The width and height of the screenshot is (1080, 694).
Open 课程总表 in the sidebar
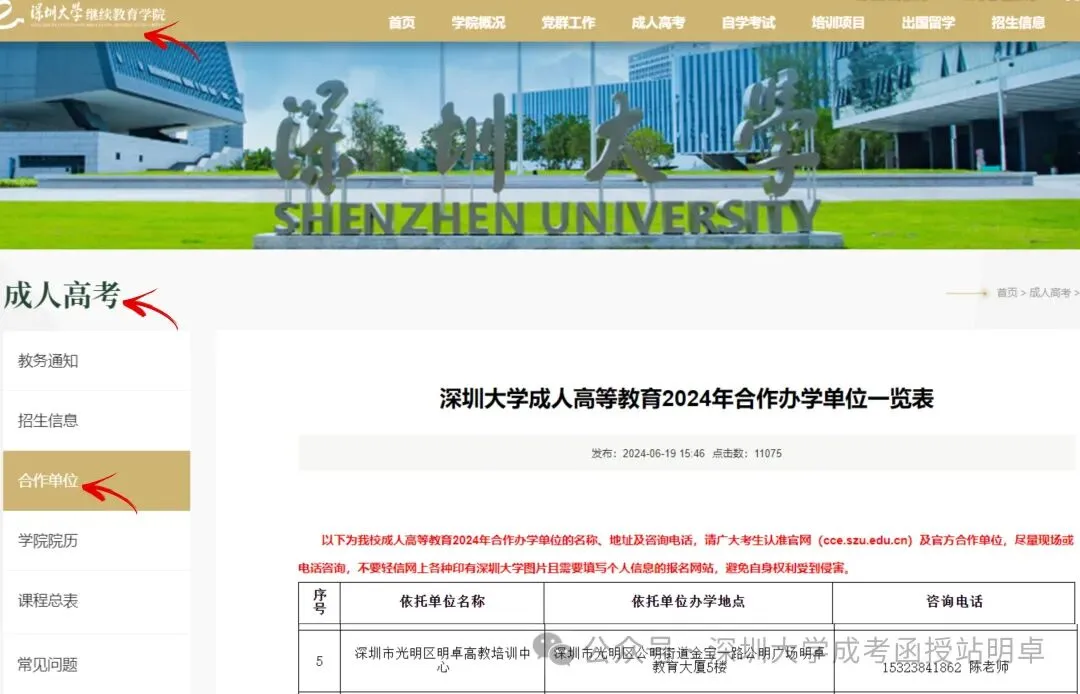(96, 601)
